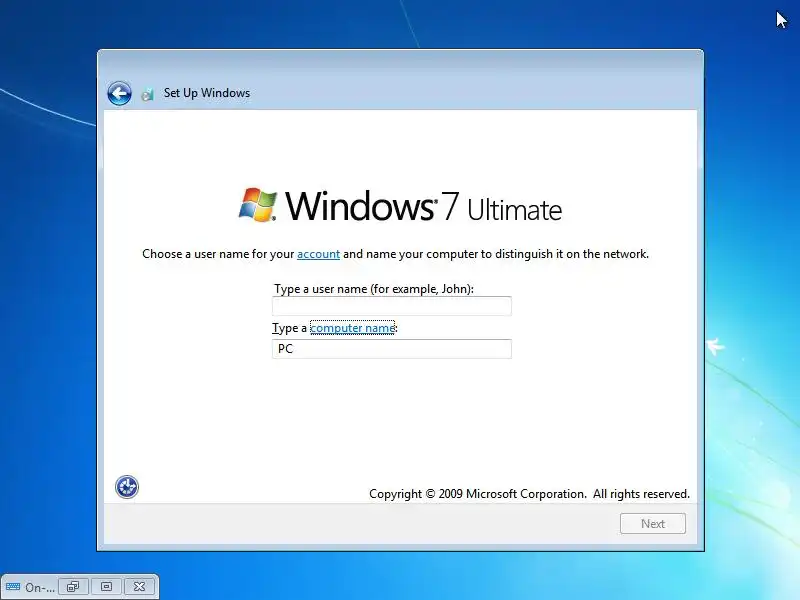The image size is (800, 600).
Task: Maximize the On-Screen Keyboard window
Action: [106, 587]
